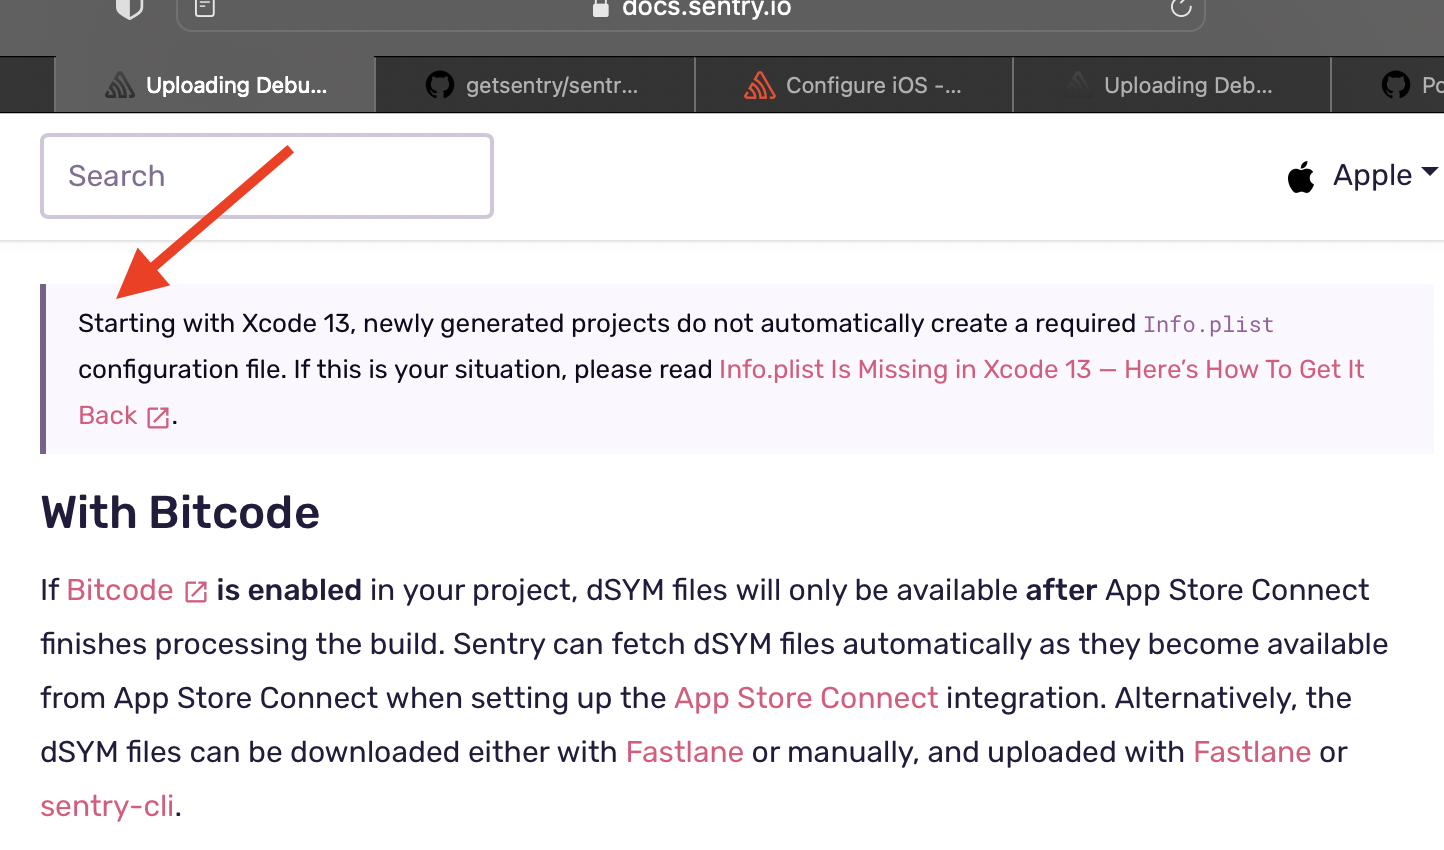Click the first Fastlane link after 'downloaded either with'
The image size is (1444, 850).
(685, 752)
